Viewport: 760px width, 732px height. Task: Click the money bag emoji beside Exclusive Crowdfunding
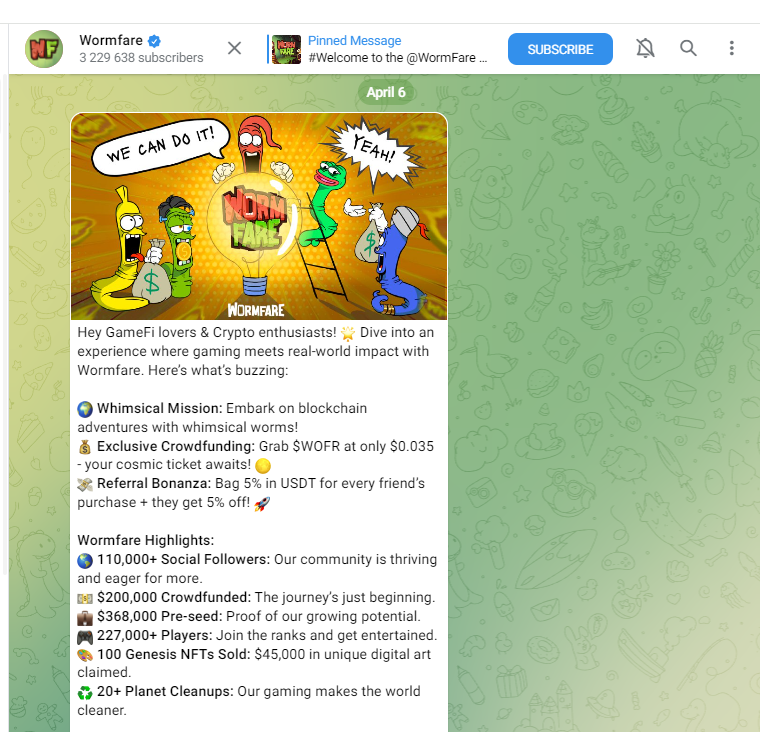(x=85, y=446)
